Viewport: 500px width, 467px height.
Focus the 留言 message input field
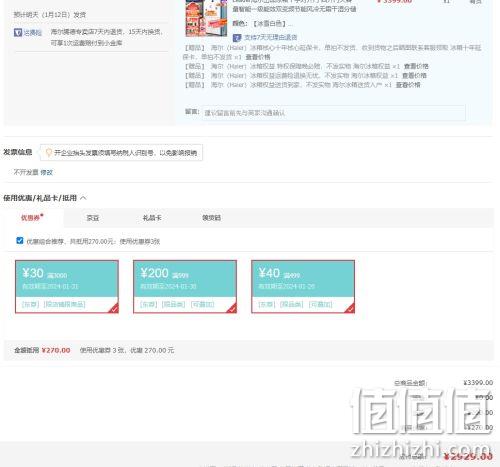pos(334,113)
